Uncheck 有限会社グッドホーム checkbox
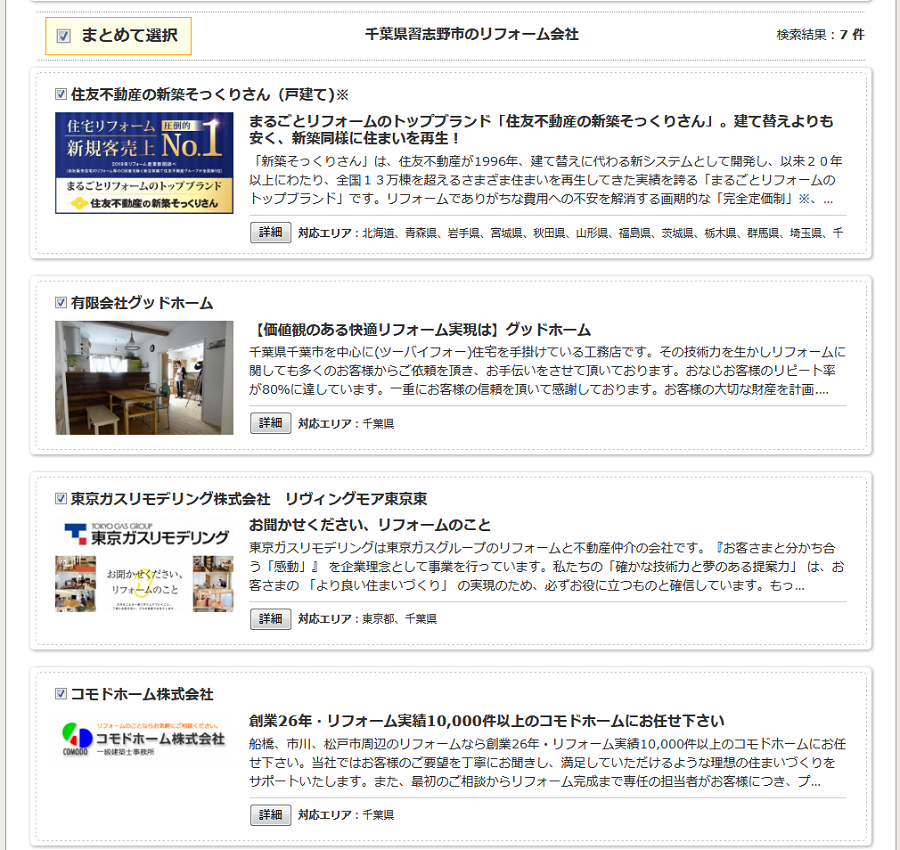This screenshot has width=900, height=850. [x=61, y=302]
